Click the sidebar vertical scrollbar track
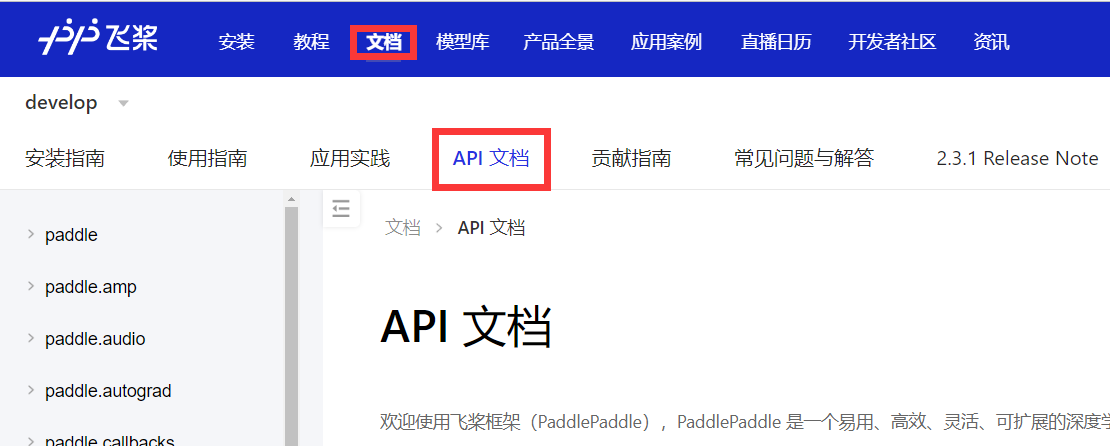1110x446 pixels. (x=292, y=326)
